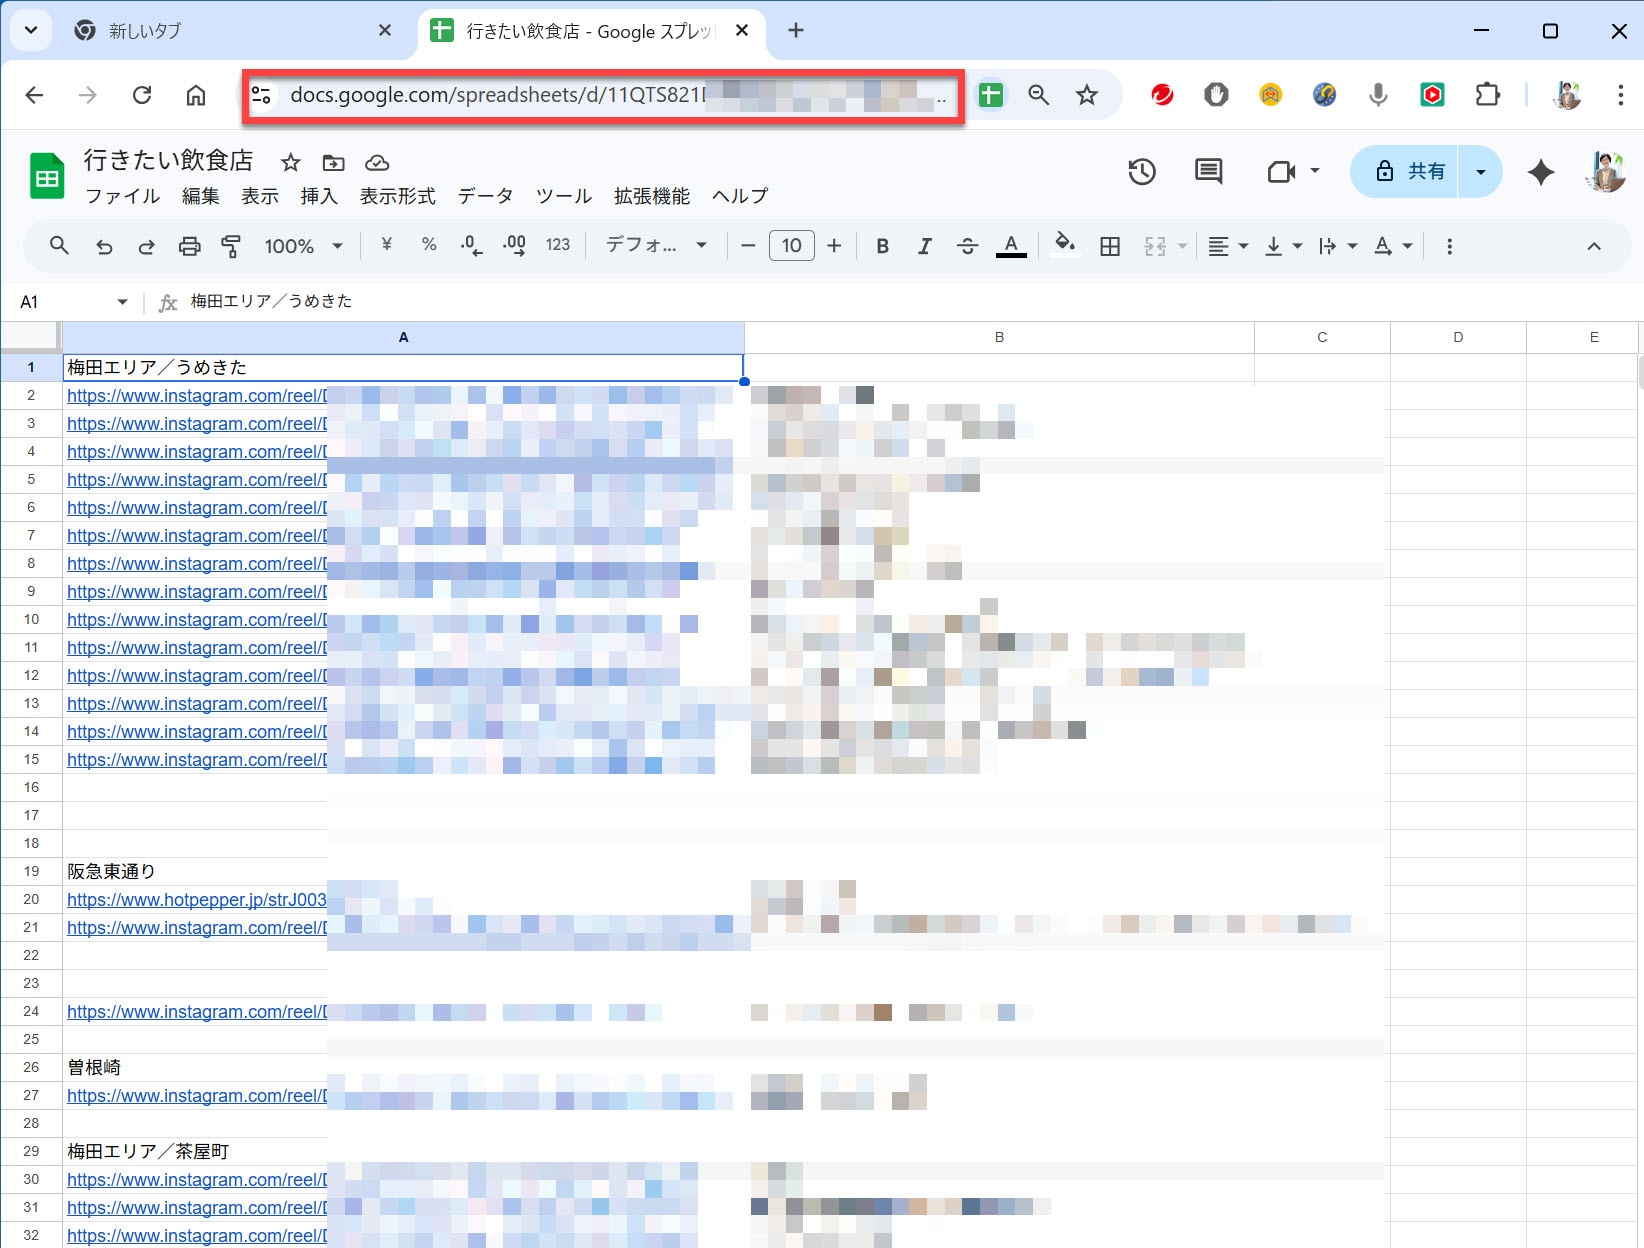Image resolution: width=1644 pixels, height=1248 pixels.
Task: Open the hotpepper.jp link in row 20
Action: (196, 900)
